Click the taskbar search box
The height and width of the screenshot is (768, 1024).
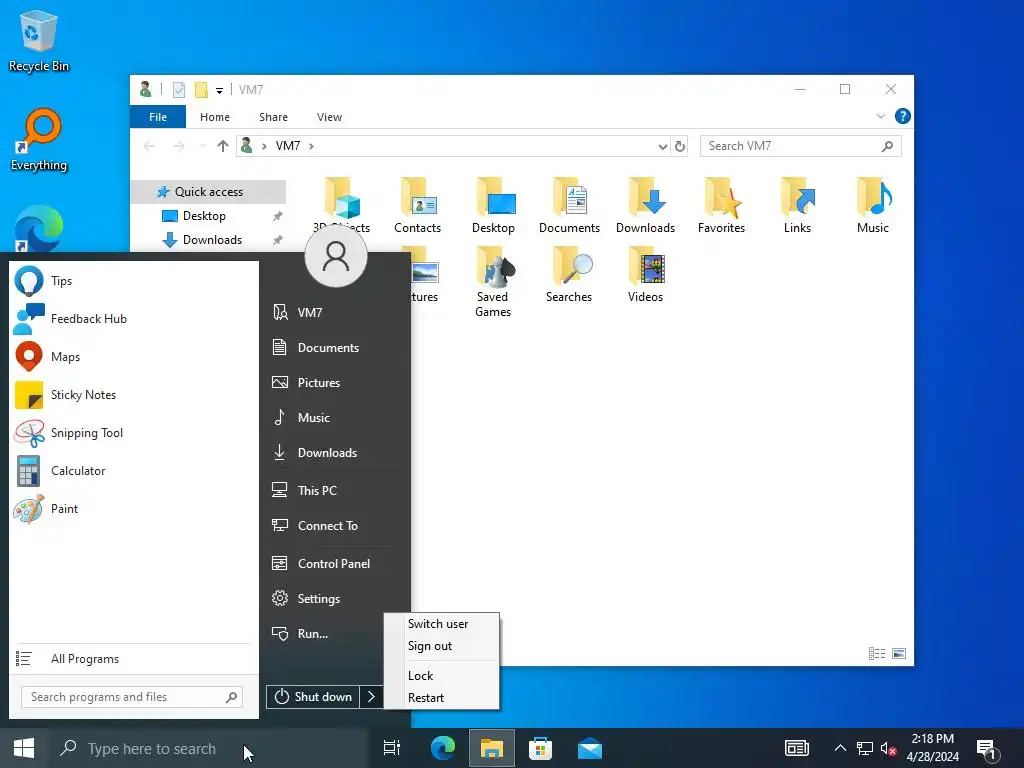(208, 748)
